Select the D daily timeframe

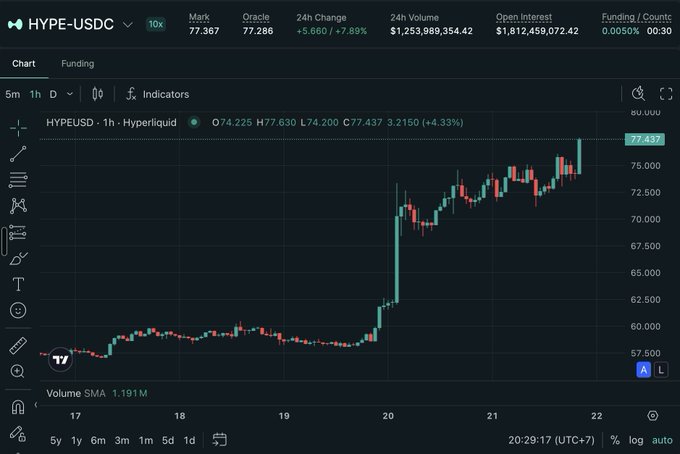tap(53, 94)
